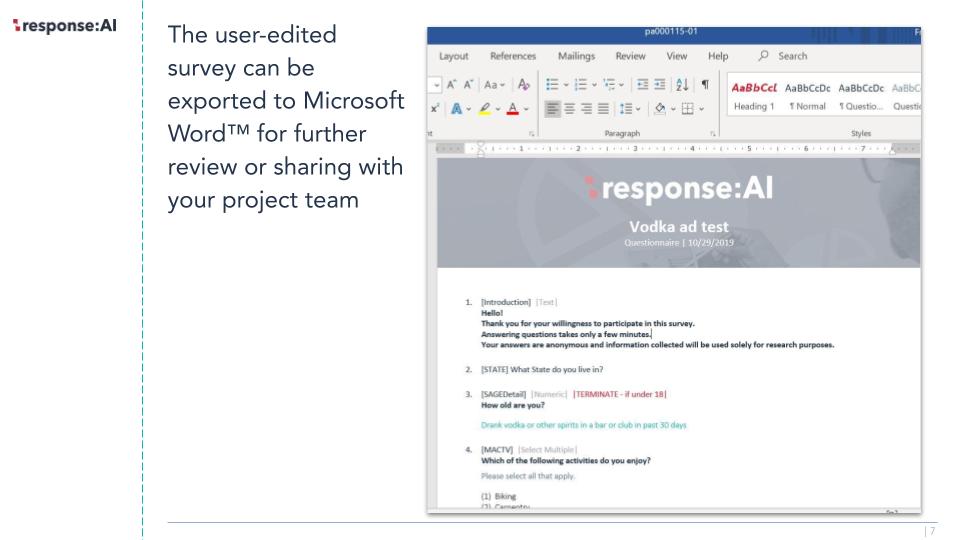The image size is (960, 540).
Task: Toggle superscript formatting
Action: click(435, 108)
